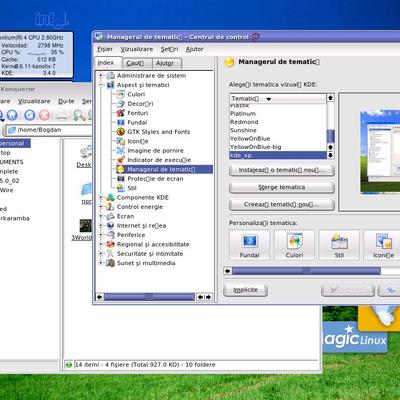Screen dimensions: 400x400
Task: Open Ajutor menu in Control Center
Action: pos(194,49)
